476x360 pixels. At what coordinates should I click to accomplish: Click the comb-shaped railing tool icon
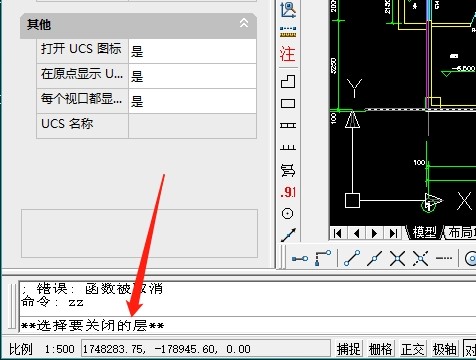click(288, 147)
